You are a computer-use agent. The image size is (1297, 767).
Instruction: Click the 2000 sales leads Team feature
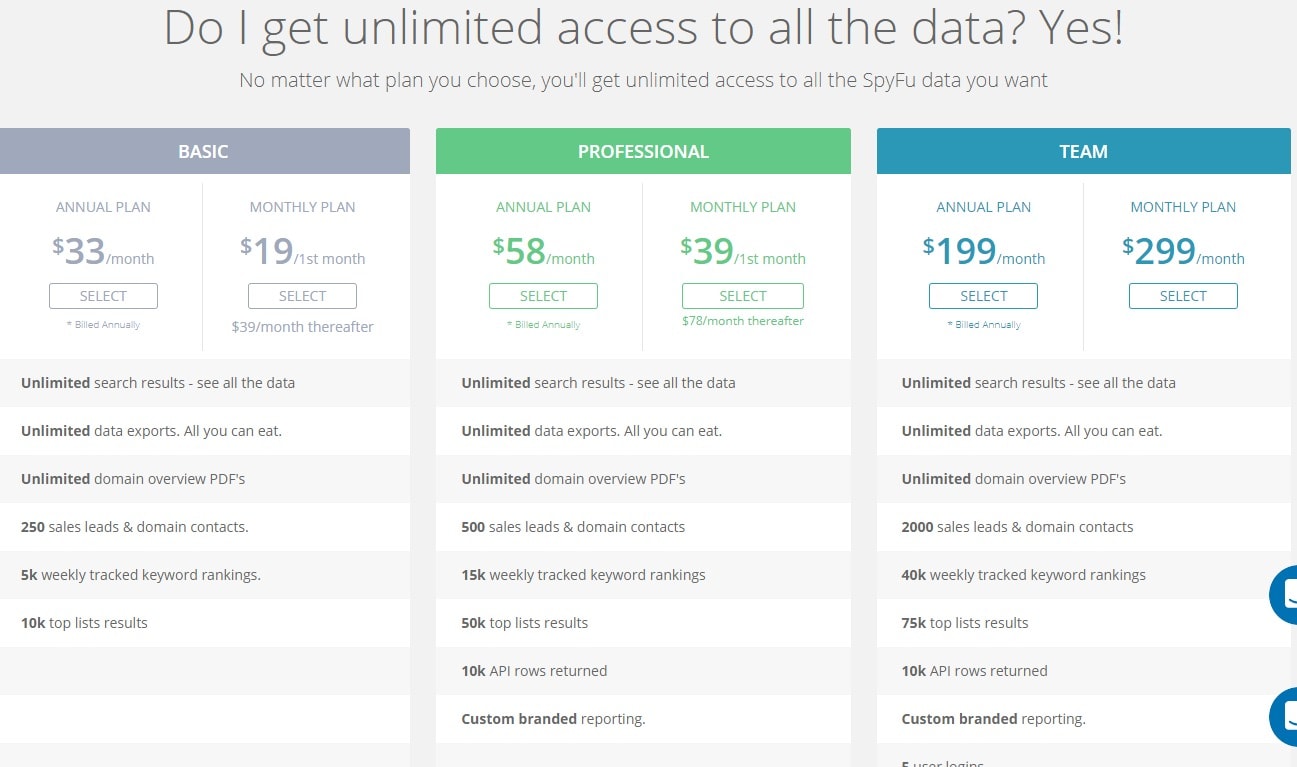click(x=1017, y=527)
